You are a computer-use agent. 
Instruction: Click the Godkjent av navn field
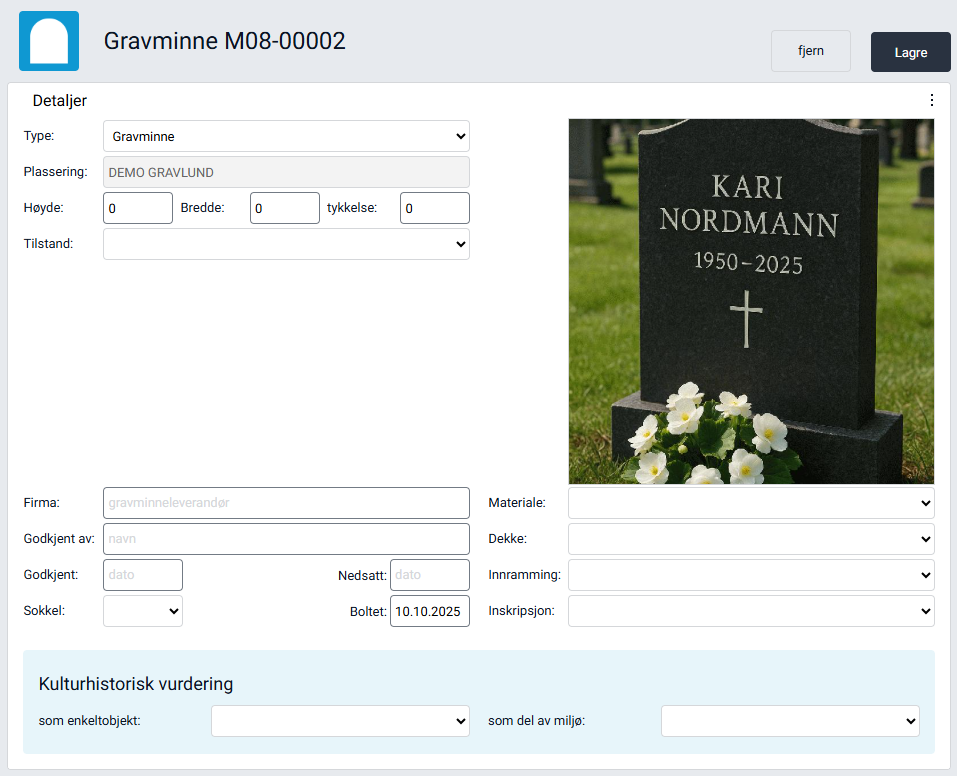click(286, 538)
